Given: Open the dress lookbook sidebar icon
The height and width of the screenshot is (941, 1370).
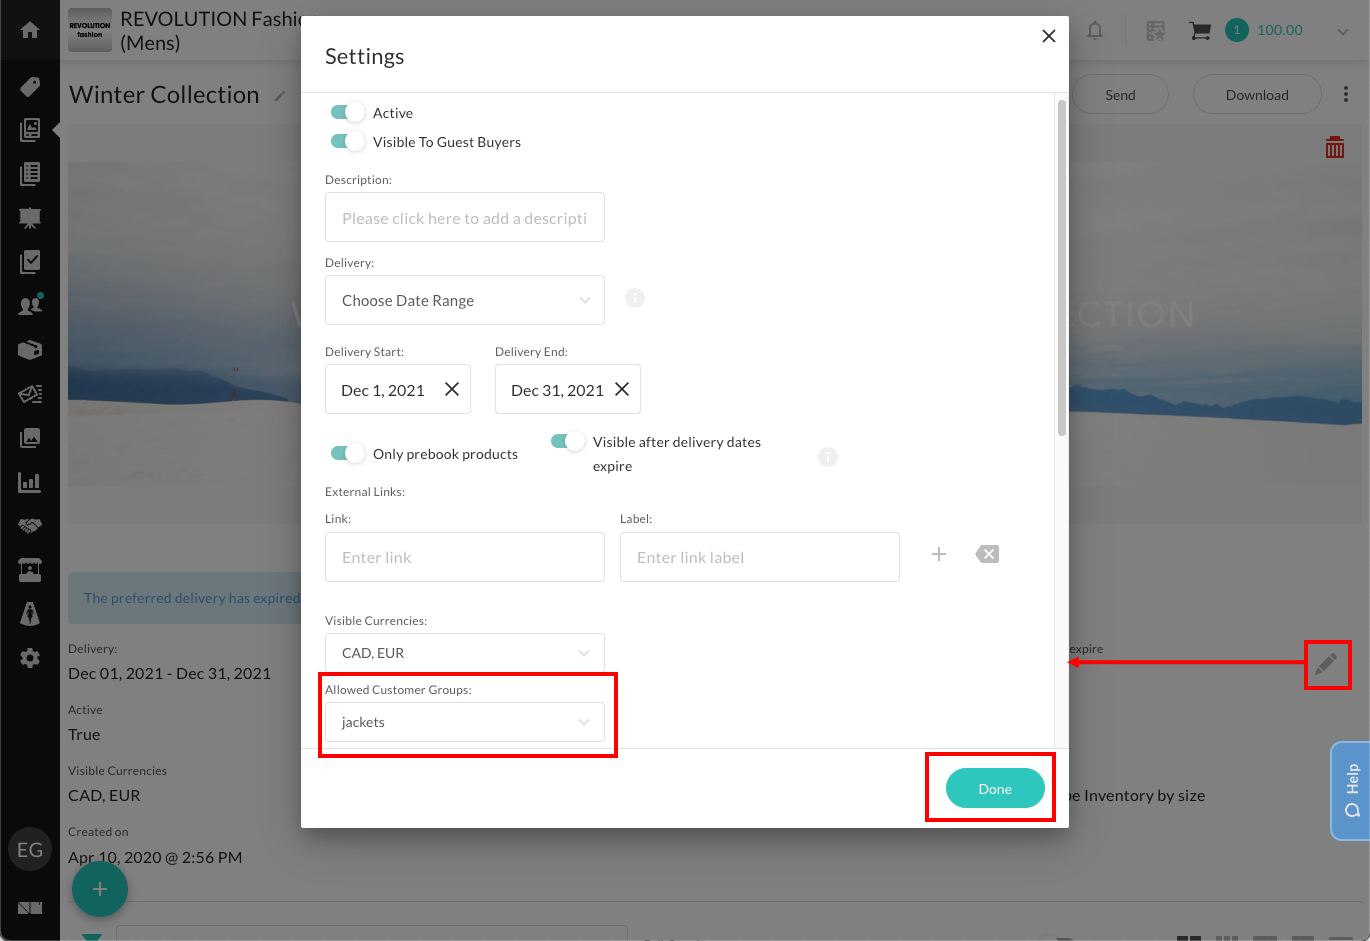Looking at the screenshot, I should point(30,614).
